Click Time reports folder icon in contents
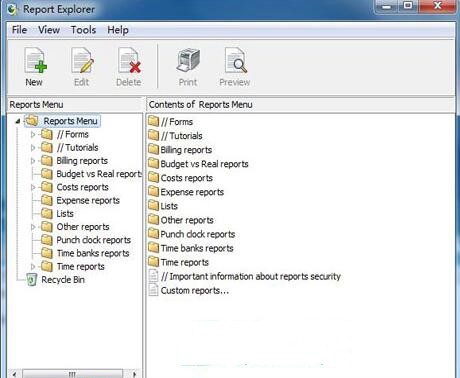Screen dimensions: 460x378 pyautogui.click(x=153, y=261)
